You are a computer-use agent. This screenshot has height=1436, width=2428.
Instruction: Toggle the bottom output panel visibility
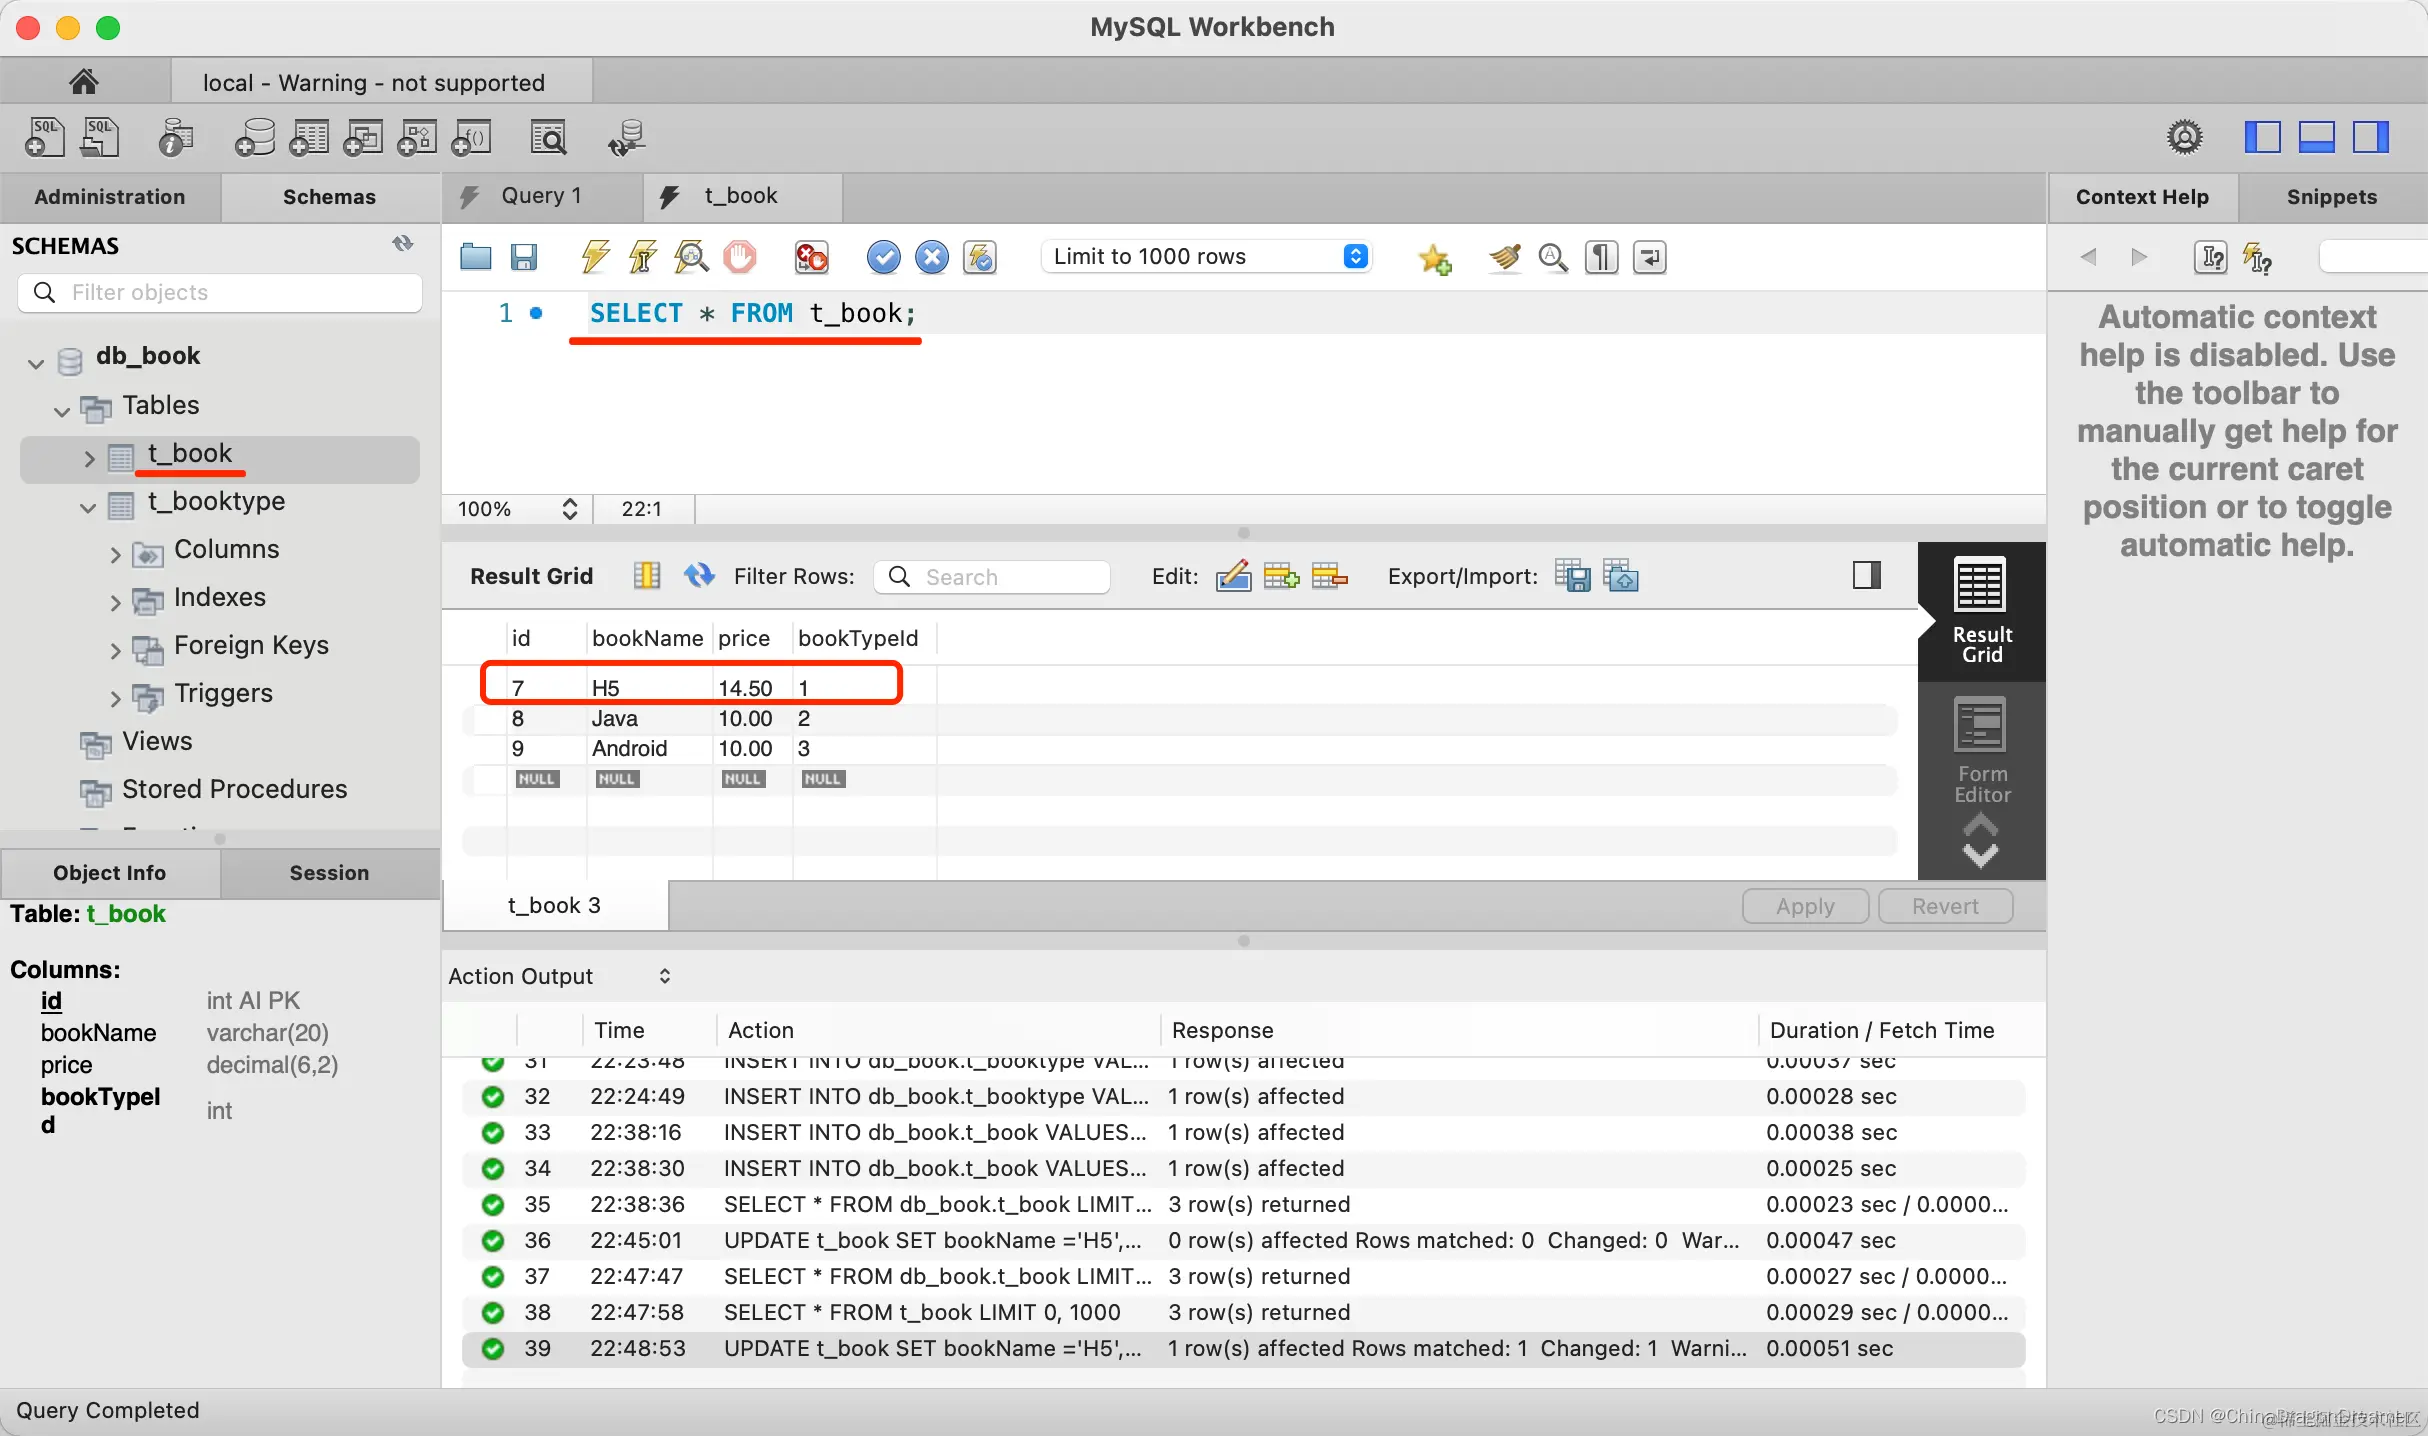tap(2316, 137)
